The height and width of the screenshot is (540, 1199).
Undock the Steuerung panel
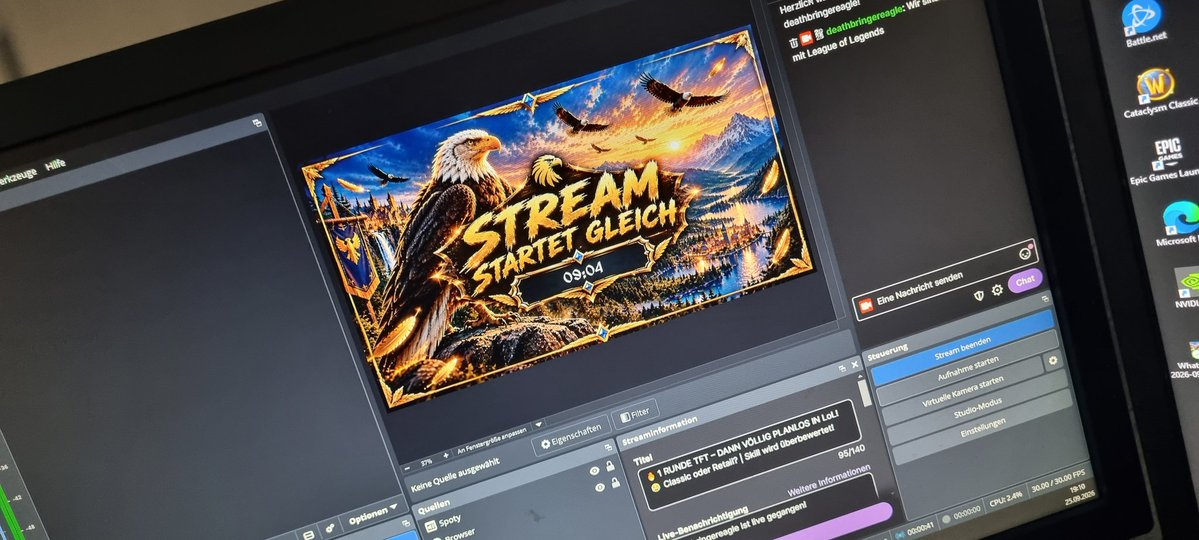tap(1047, 300)
